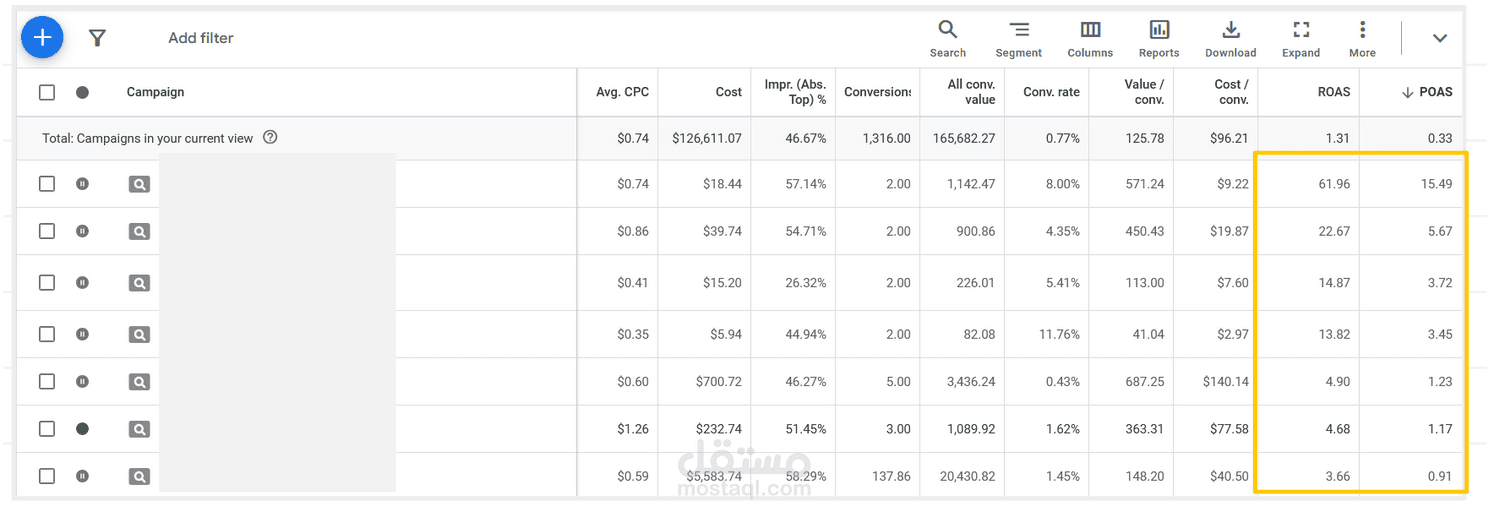Check the box for the $232.74 cost campaign
1490x510 pixels.
[x=47, y=429]
